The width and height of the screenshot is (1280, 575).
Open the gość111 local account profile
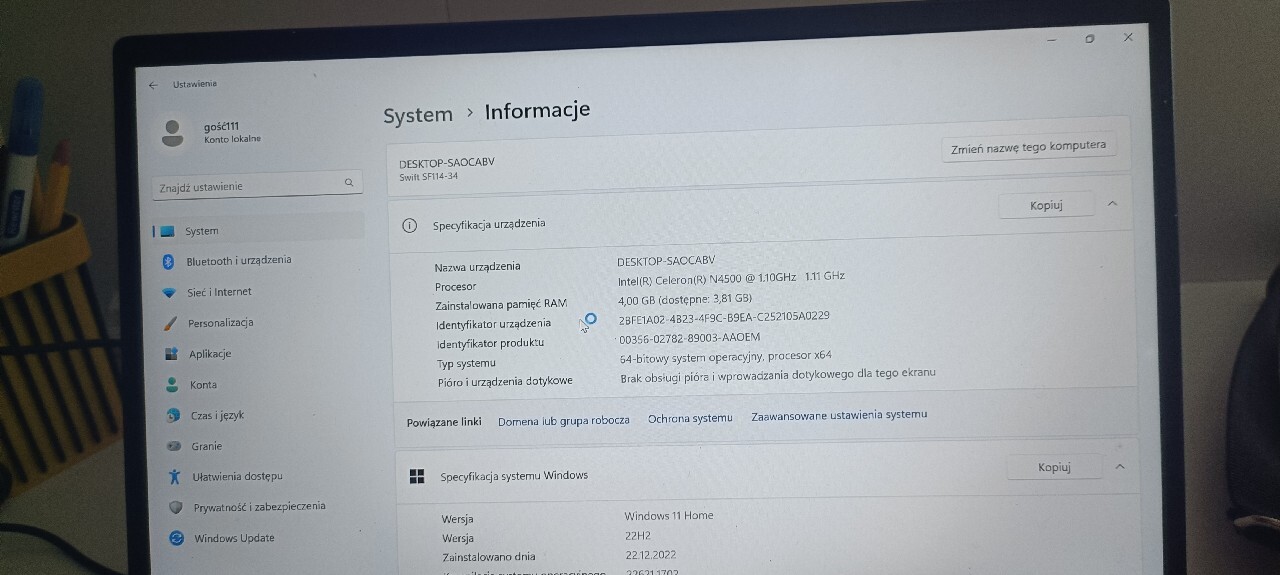[212, 132]
